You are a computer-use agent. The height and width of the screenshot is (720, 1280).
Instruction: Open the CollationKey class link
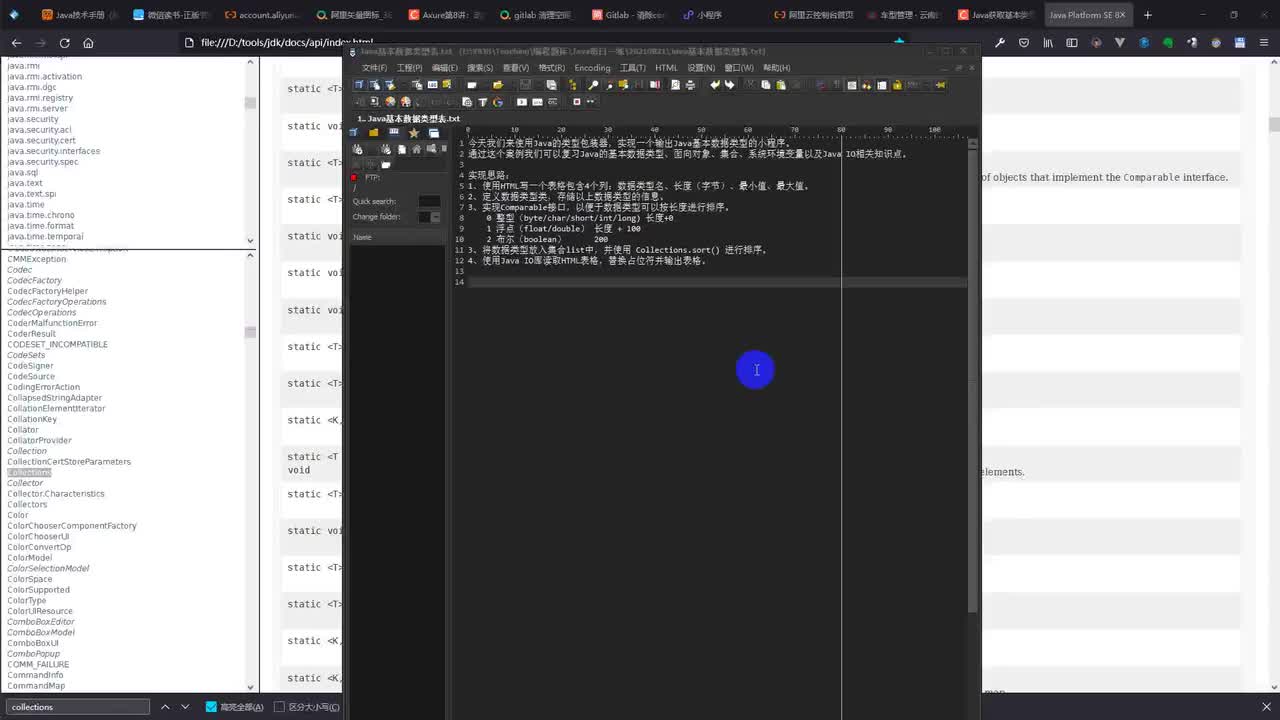click(32, 419)
